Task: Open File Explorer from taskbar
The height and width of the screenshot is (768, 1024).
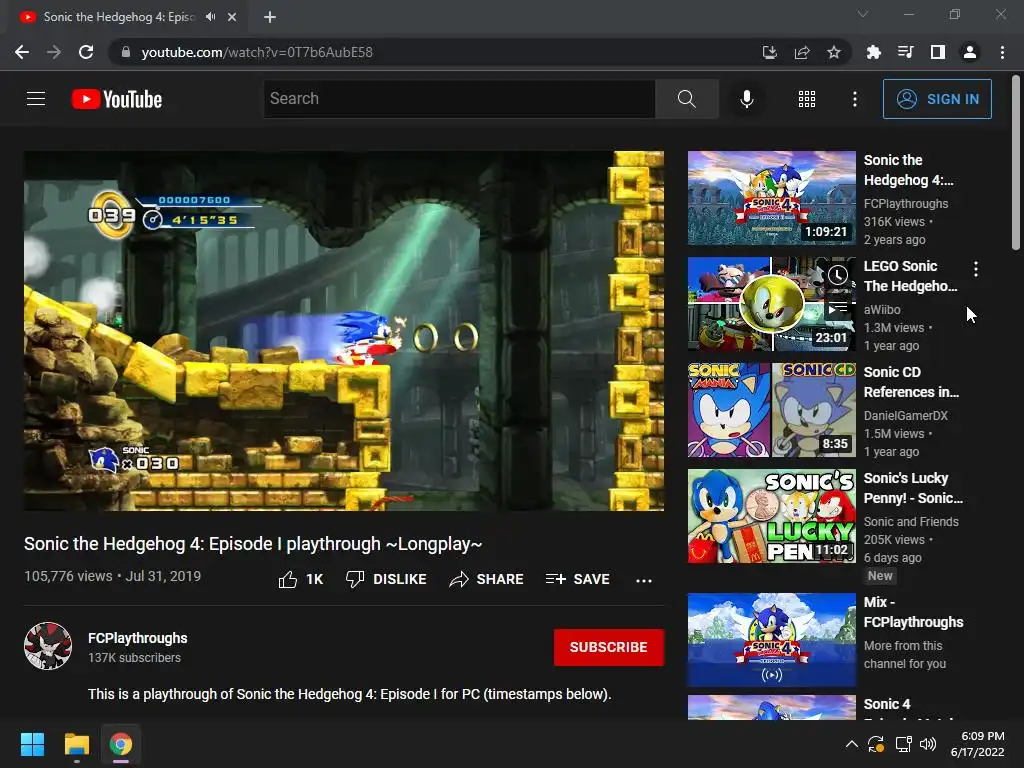Action: (x=76, y=744)
